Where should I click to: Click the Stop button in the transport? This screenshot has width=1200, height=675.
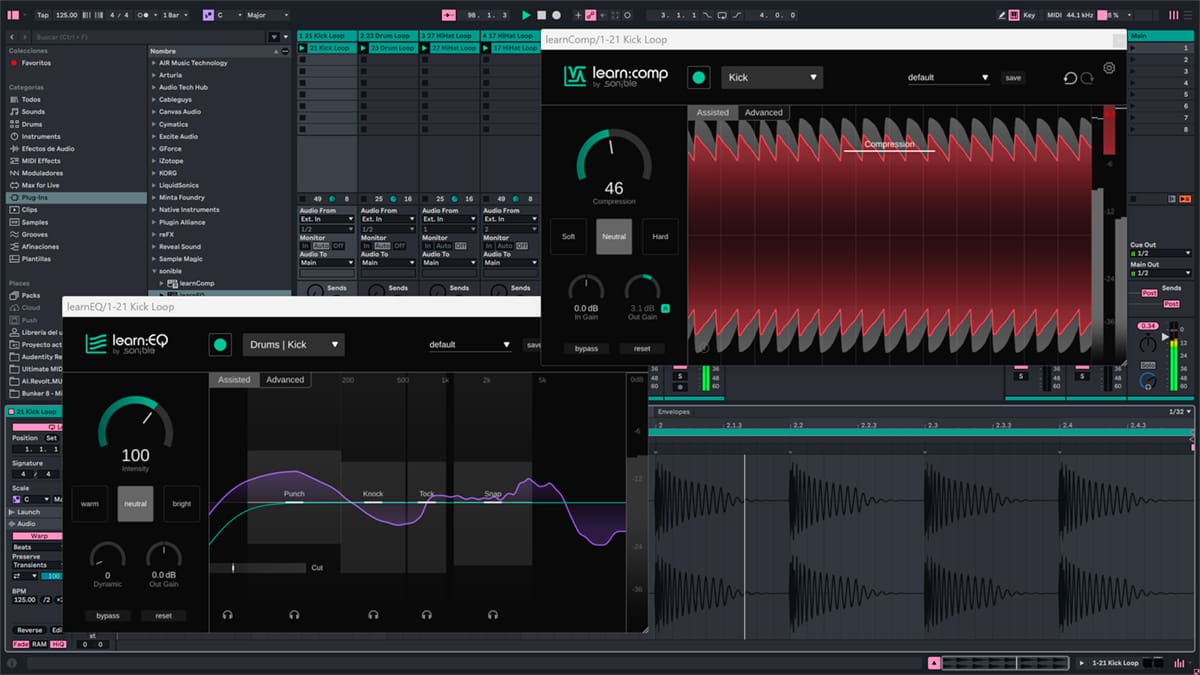tap(541, 15)
